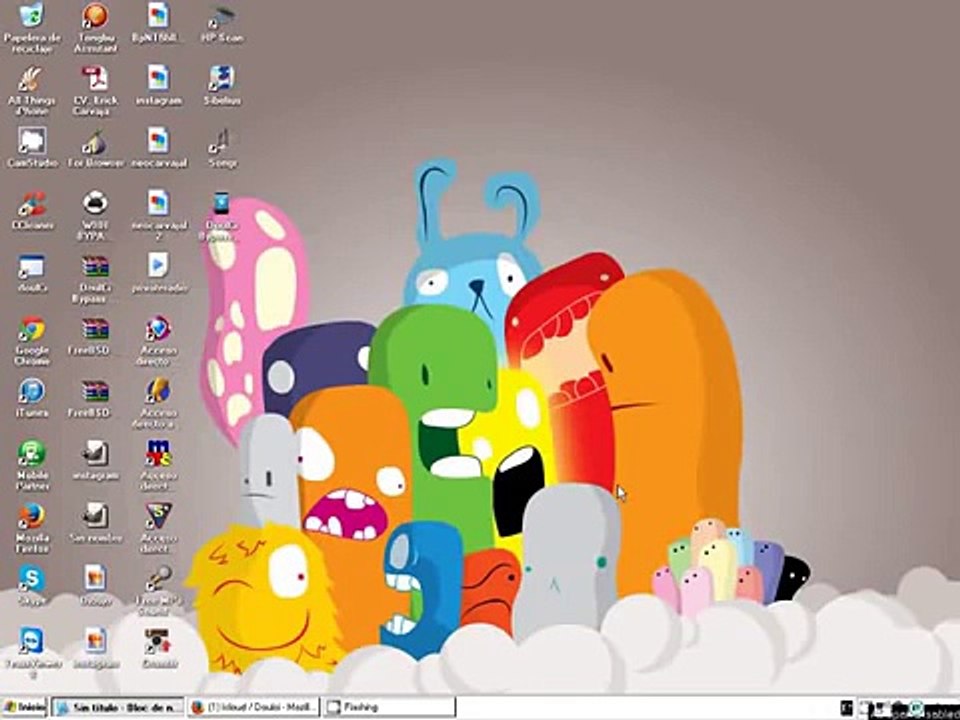Switch to the Flashing taskbar window

(389, 707)
